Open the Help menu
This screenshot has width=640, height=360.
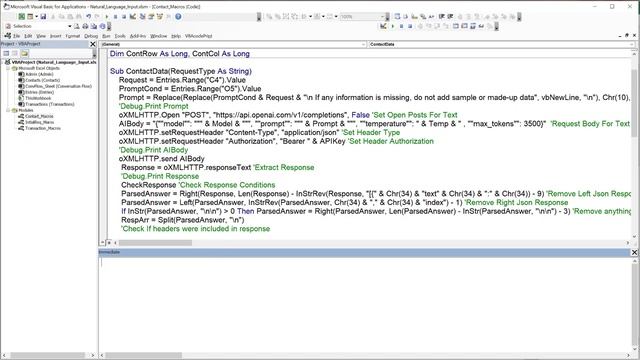click(x=176, y=36)
